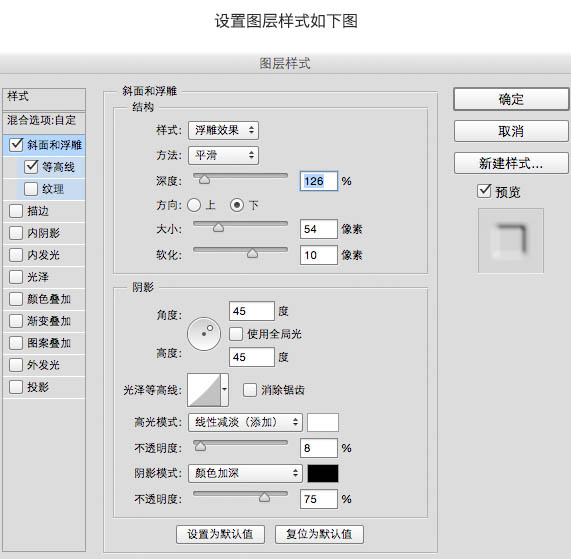The width and height of the screenshot is (571, 559).
Task: Click the 新建样式... button
Action: point(511,163)
